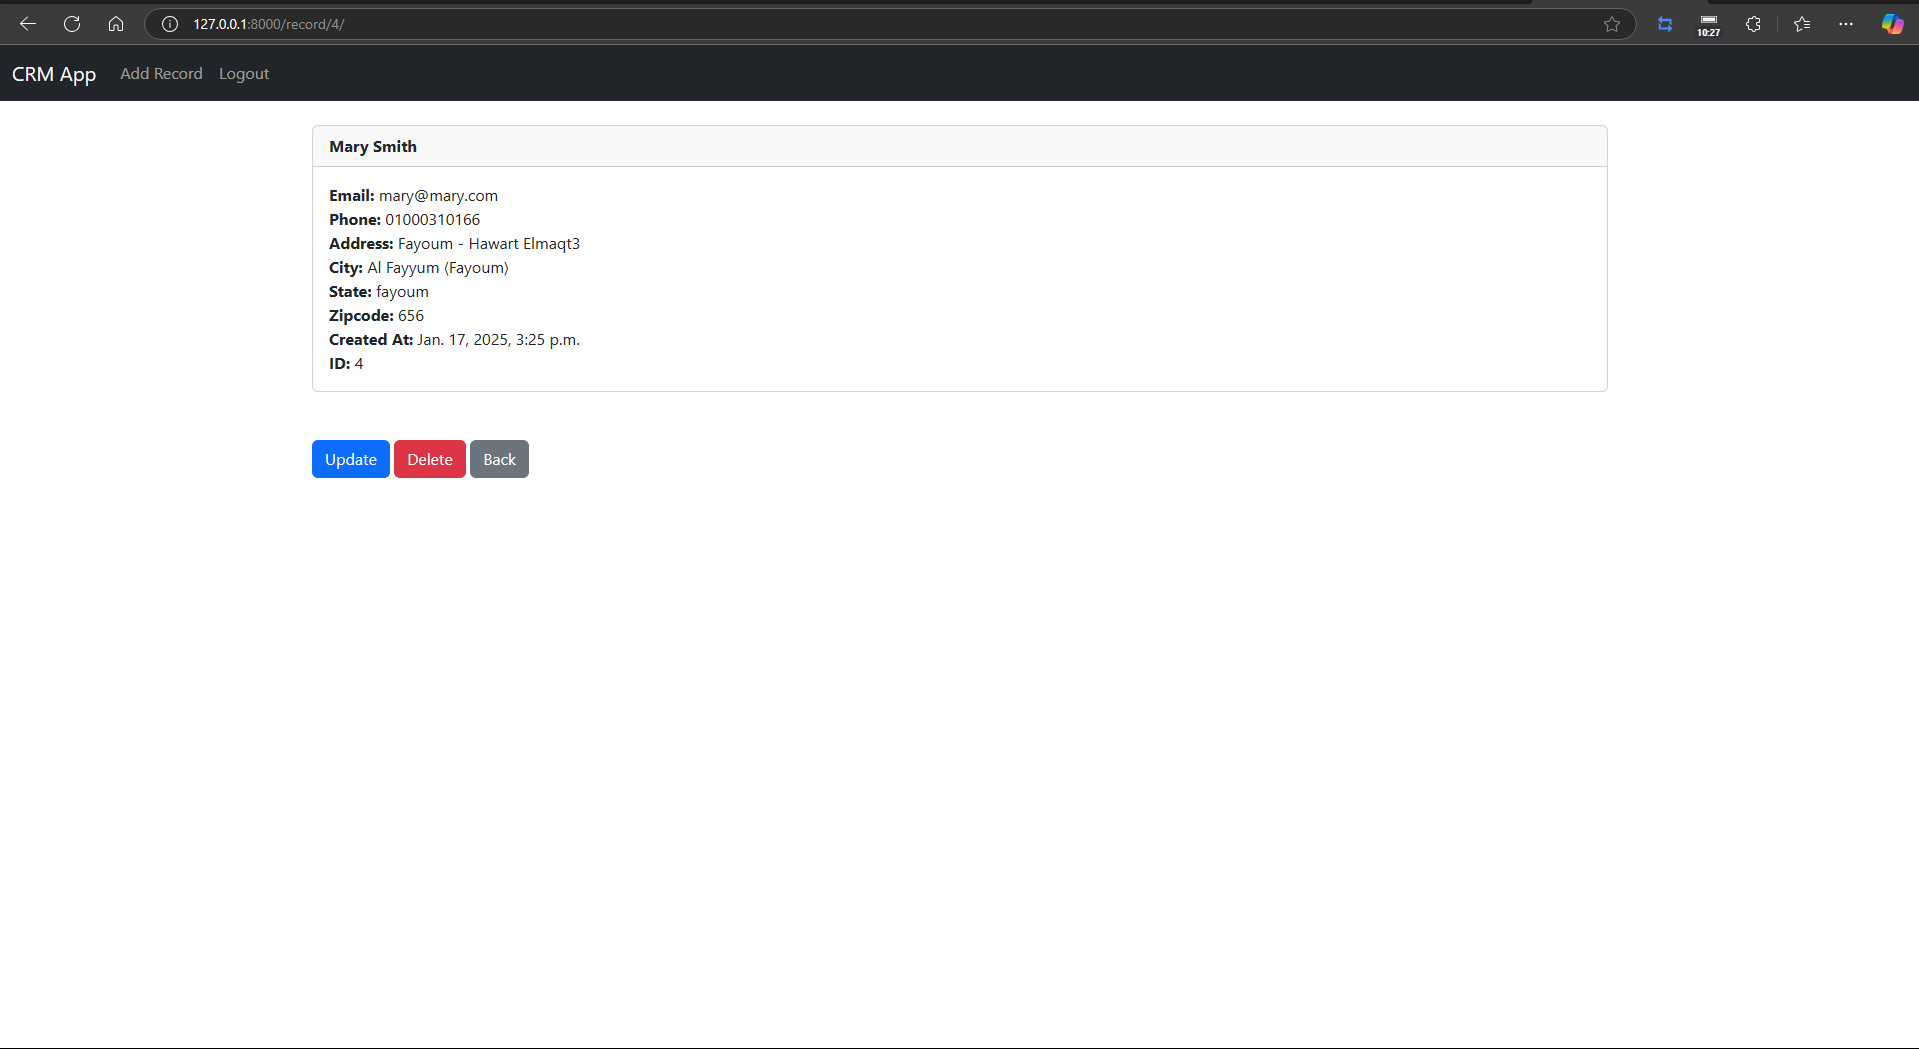Open the Extensions puzzle-piece icon
Image resolution: width=1919 pixels, height=1049 pixels.
tap(1753, 24)
